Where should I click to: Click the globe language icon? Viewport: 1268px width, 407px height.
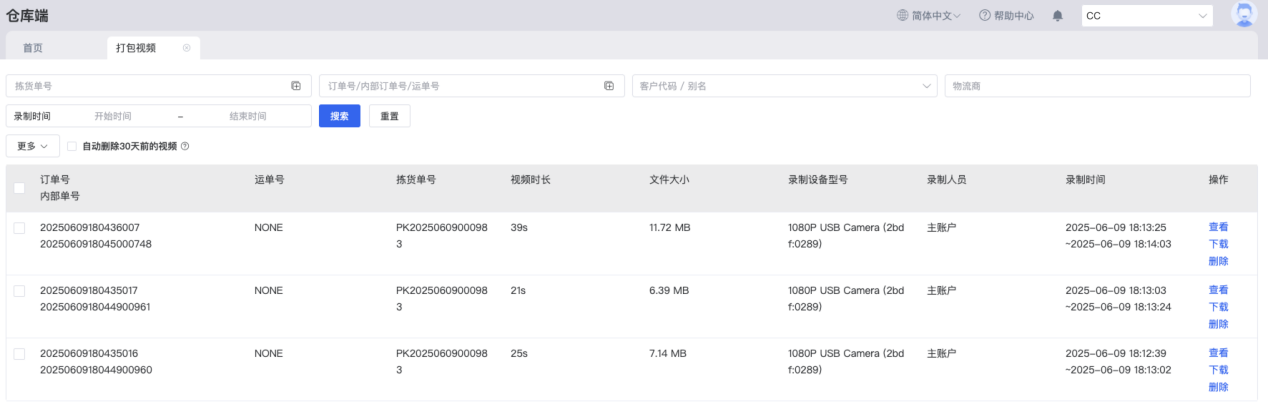pos(903,16)
